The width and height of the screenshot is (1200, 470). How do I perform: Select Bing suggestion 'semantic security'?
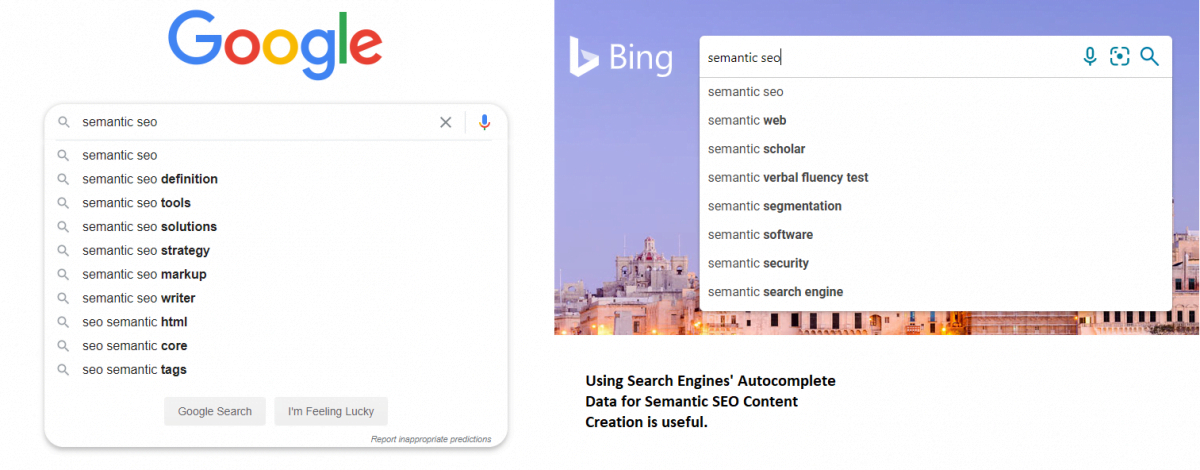tap(758, 263)
